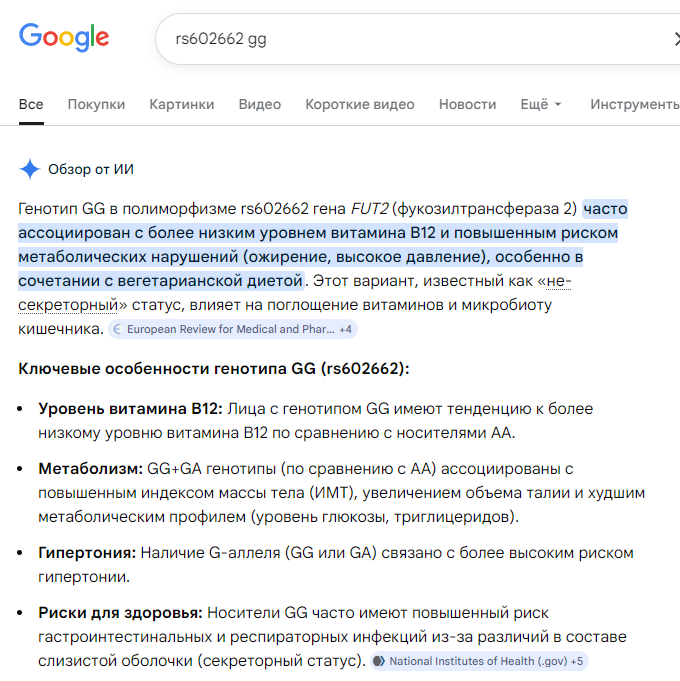
Task: Click the National Institutes of Health icon
Action: pos(379,661)
